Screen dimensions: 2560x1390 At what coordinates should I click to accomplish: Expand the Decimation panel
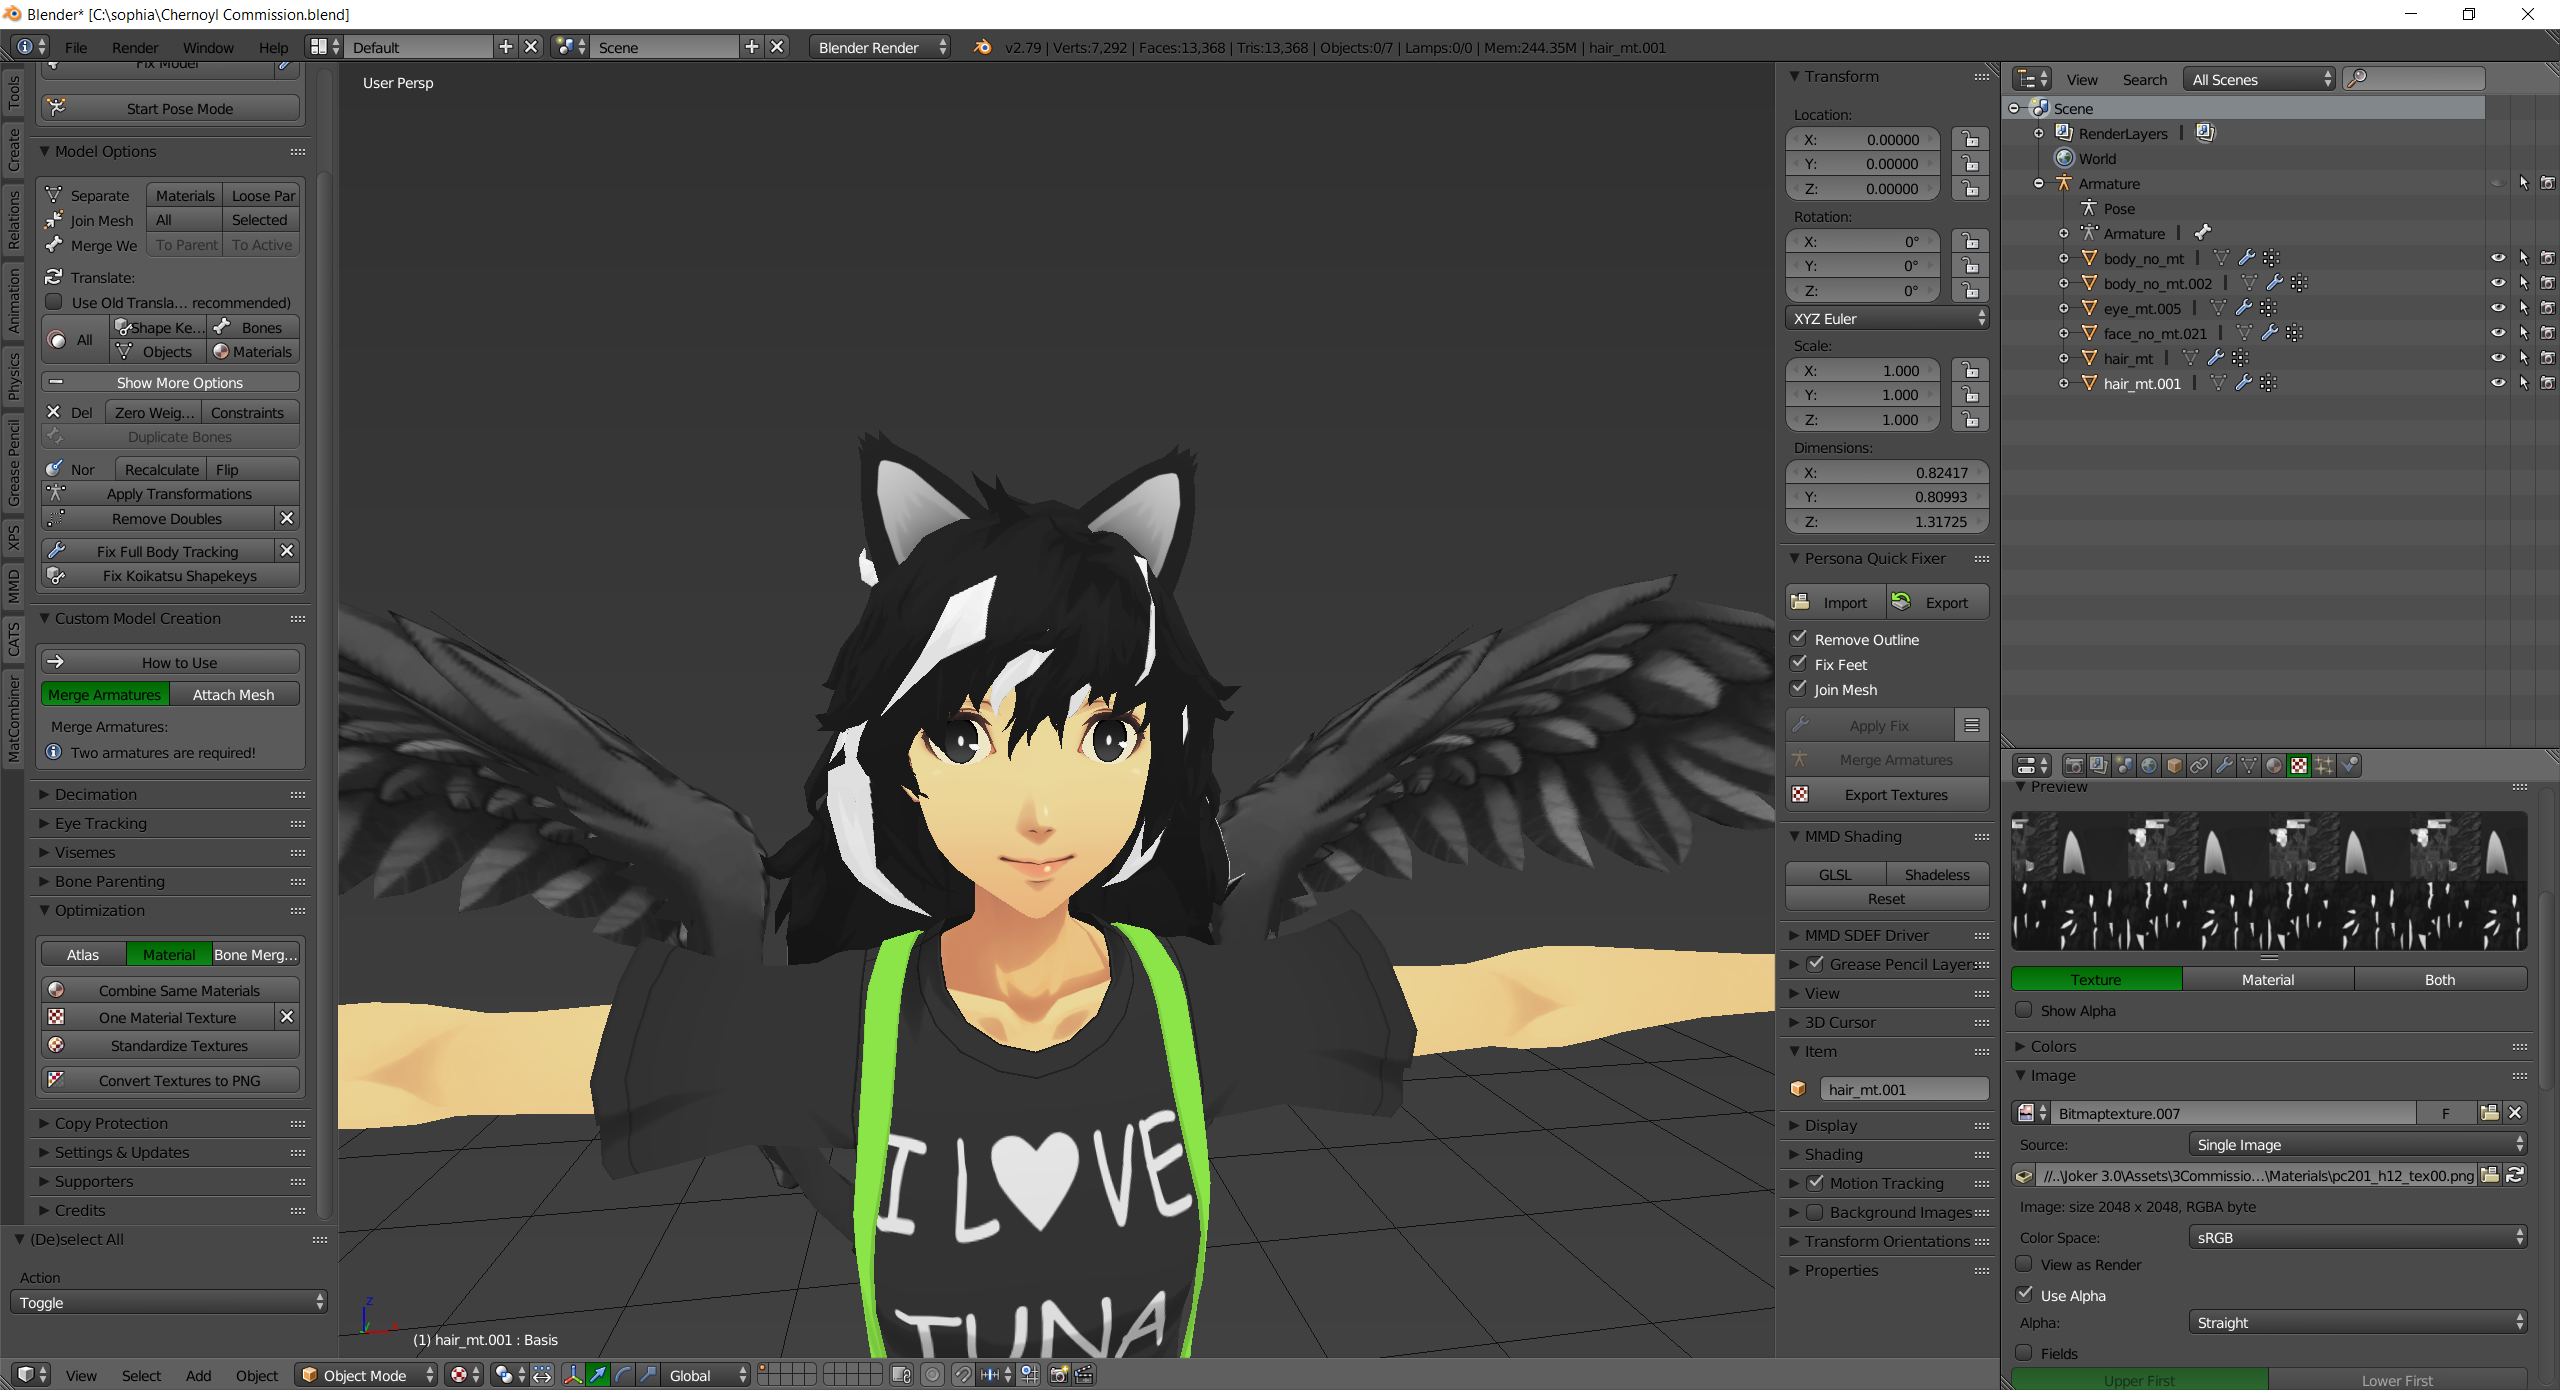coord(96,794)
